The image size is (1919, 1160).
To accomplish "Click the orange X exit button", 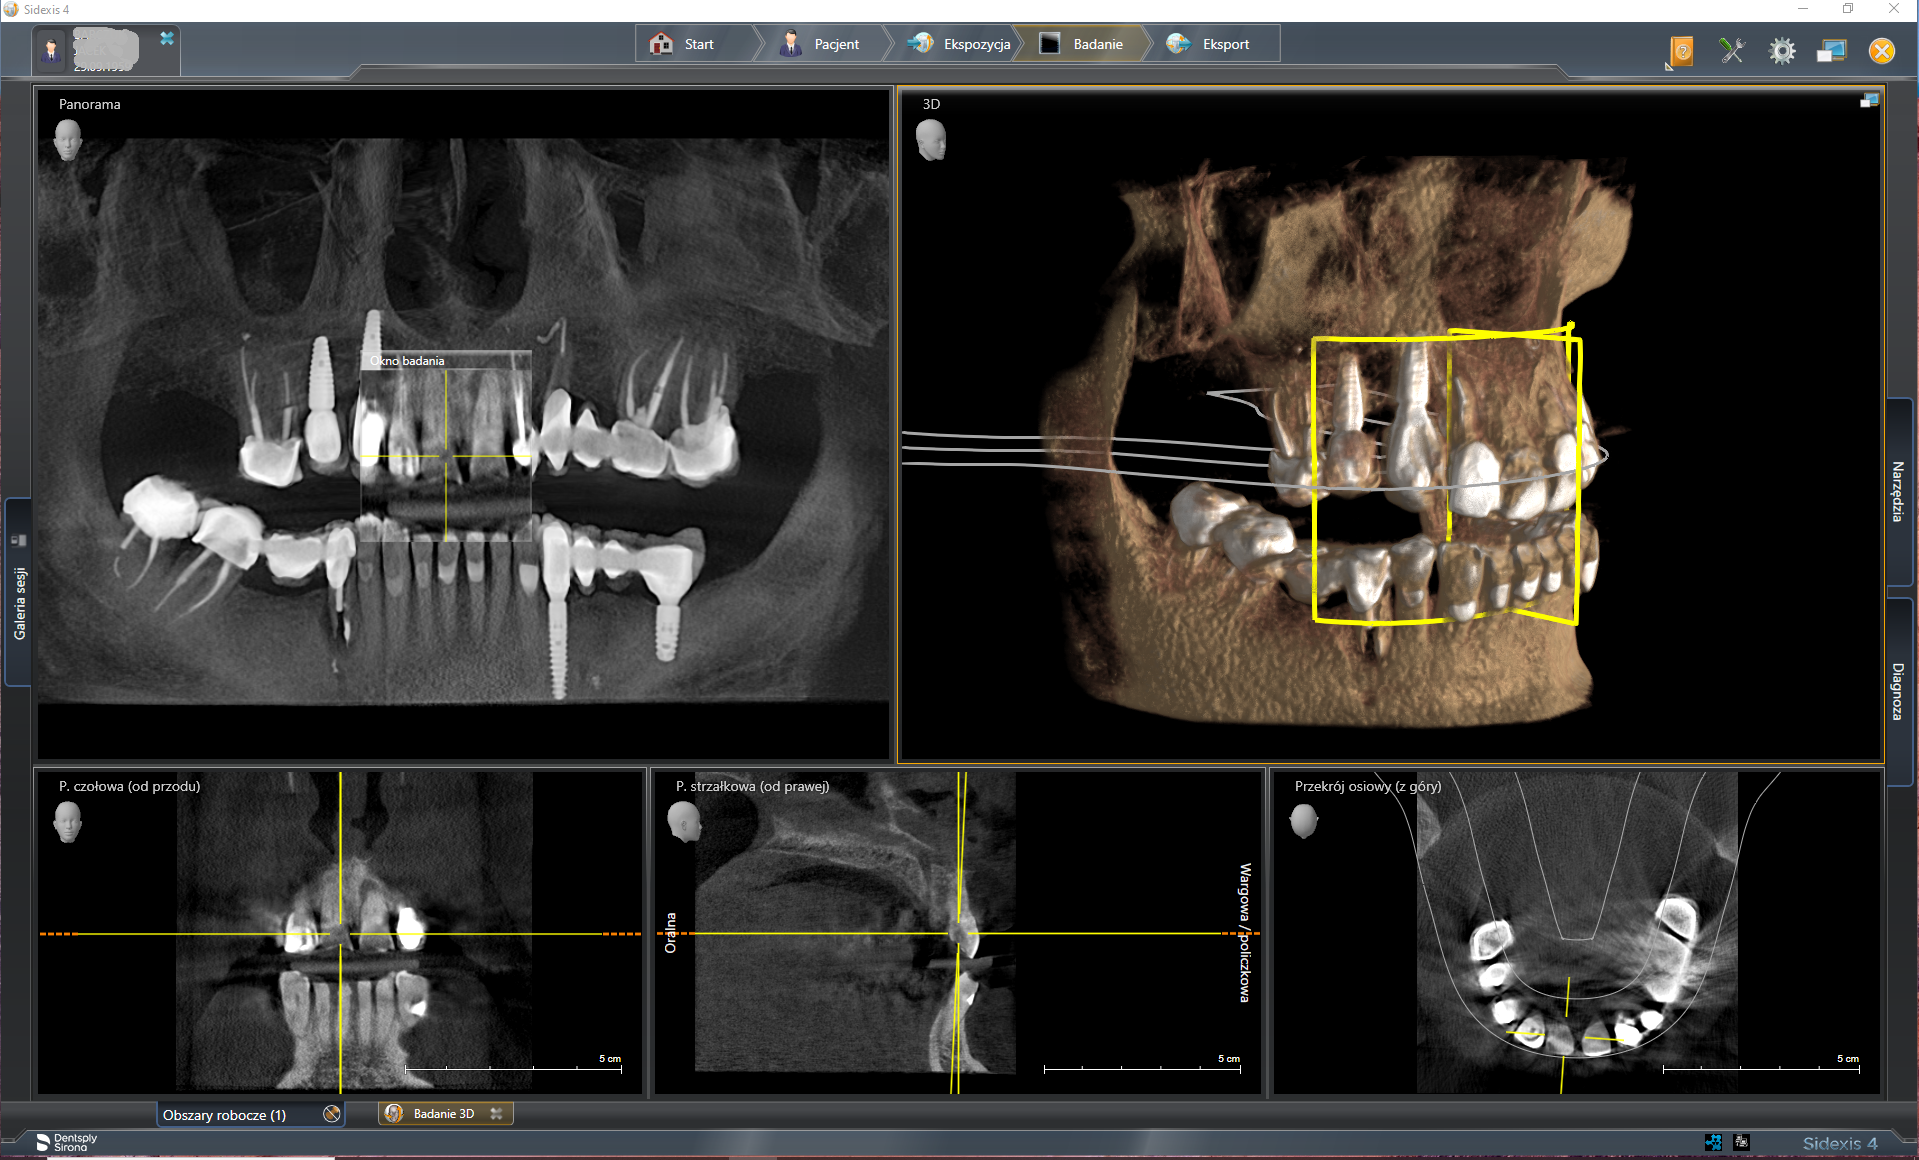I will pyautogui.click(x=1882, y=50).
